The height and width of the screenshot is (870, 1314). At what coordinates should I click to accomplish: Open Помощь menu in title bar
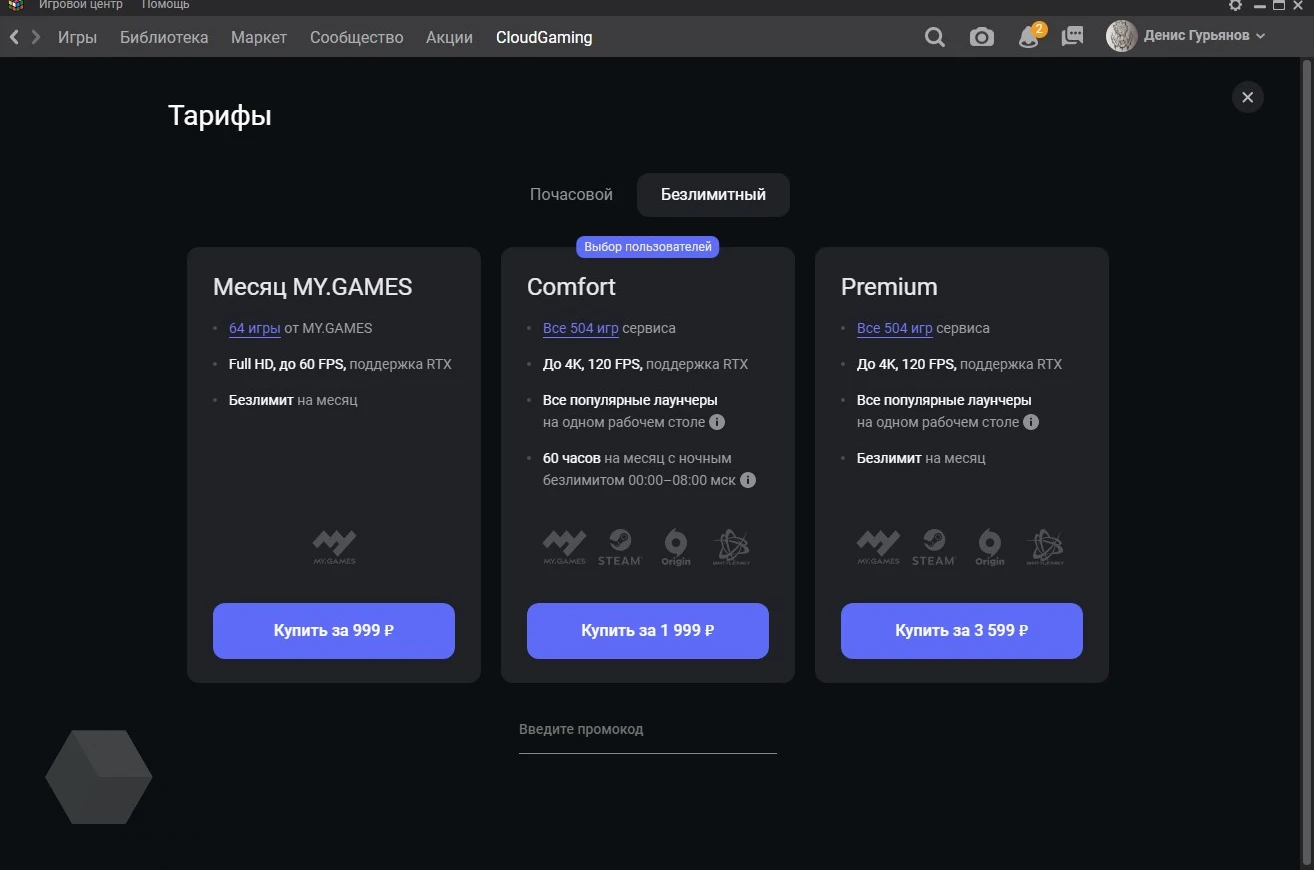click(165, 5)
